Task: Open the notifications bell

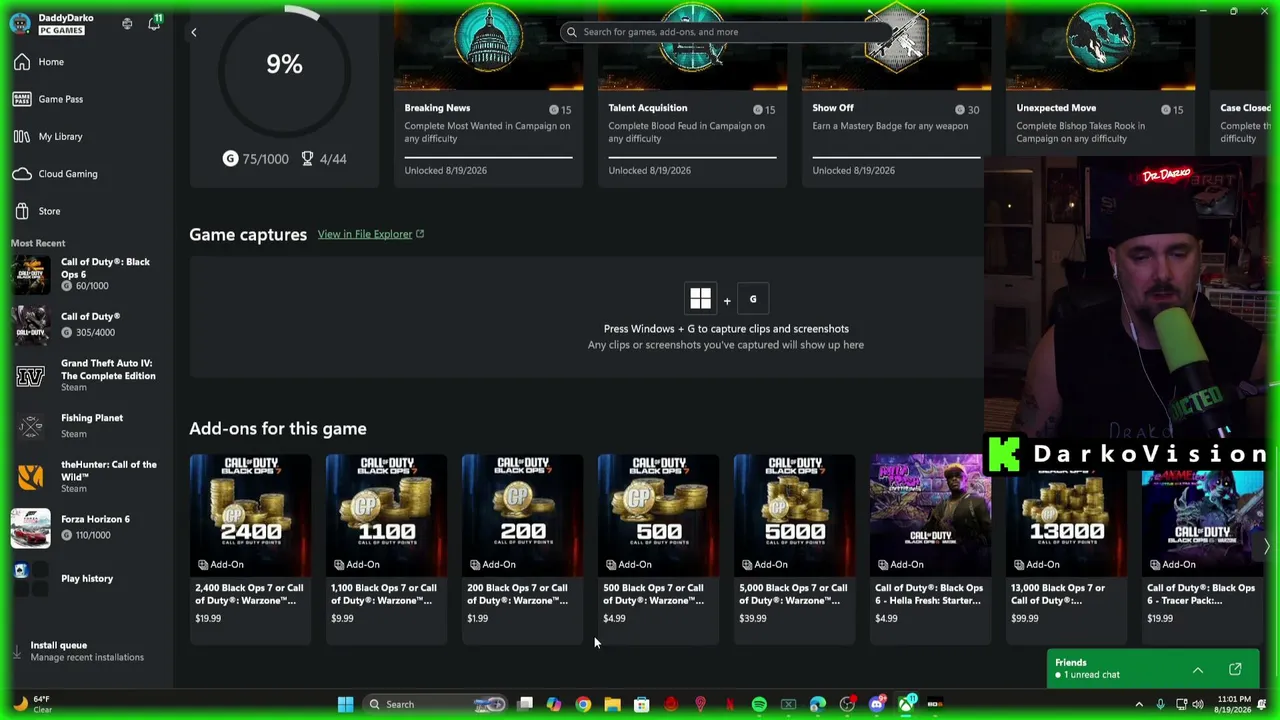Action: [154, 23]
